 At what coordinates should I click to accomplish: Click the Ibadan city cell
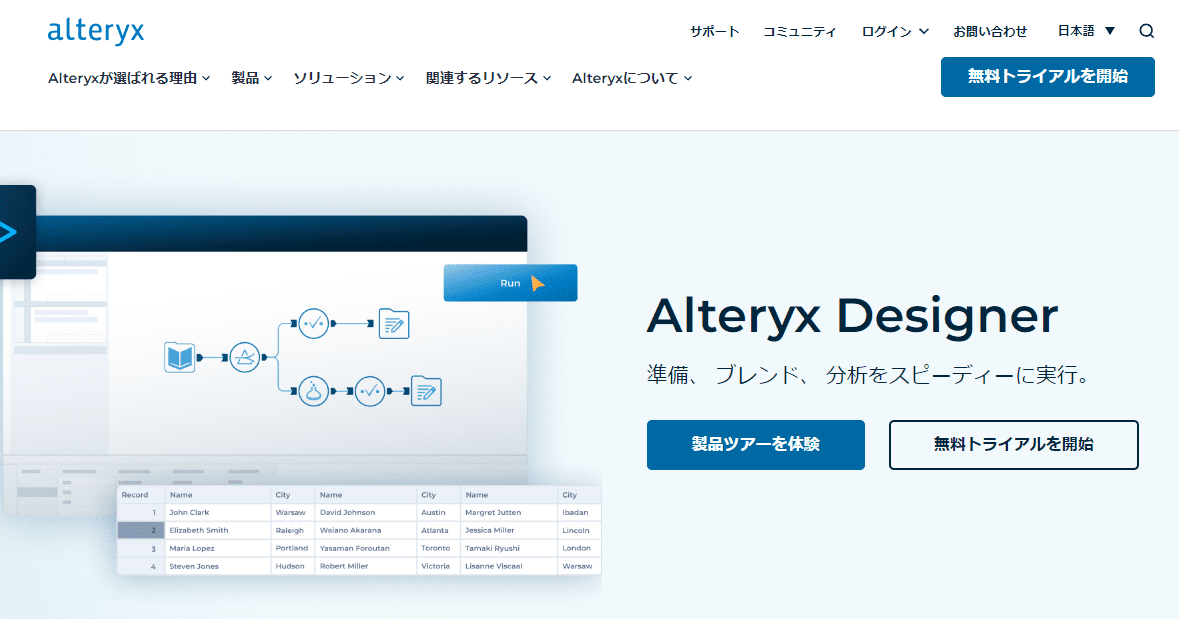coord(580,512)
